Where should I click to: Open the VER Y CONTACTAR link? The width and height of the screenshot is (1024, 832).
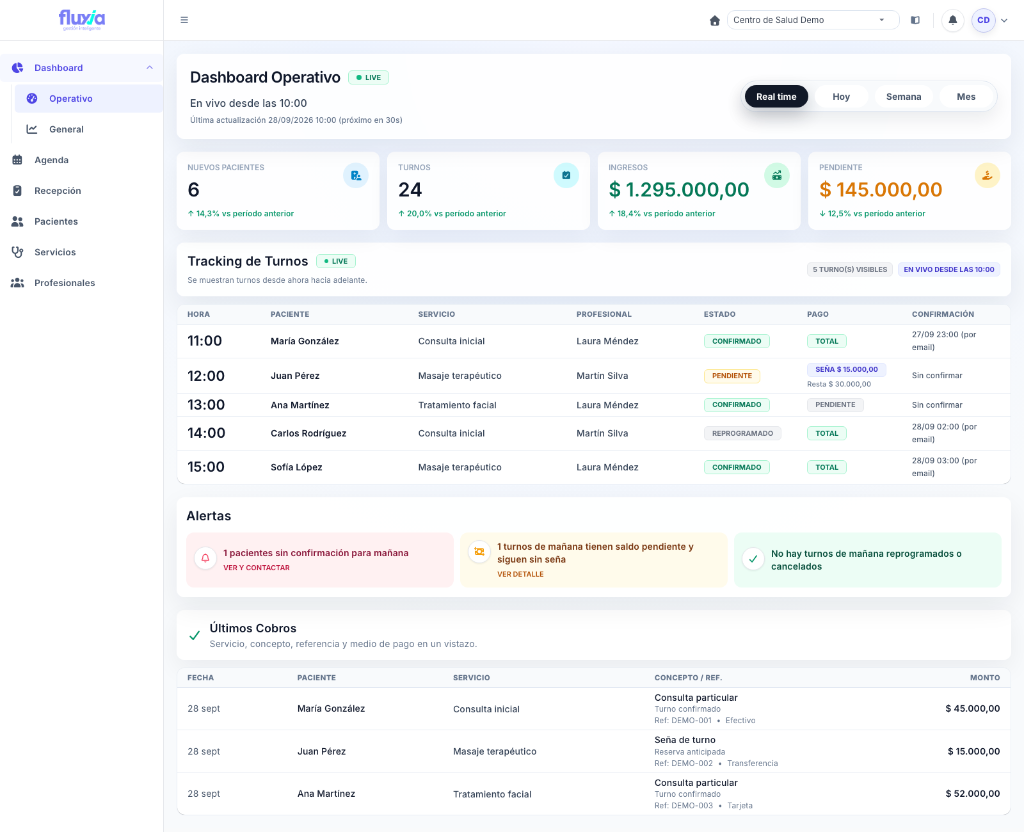pyautogui.click(x=256, y=568)
